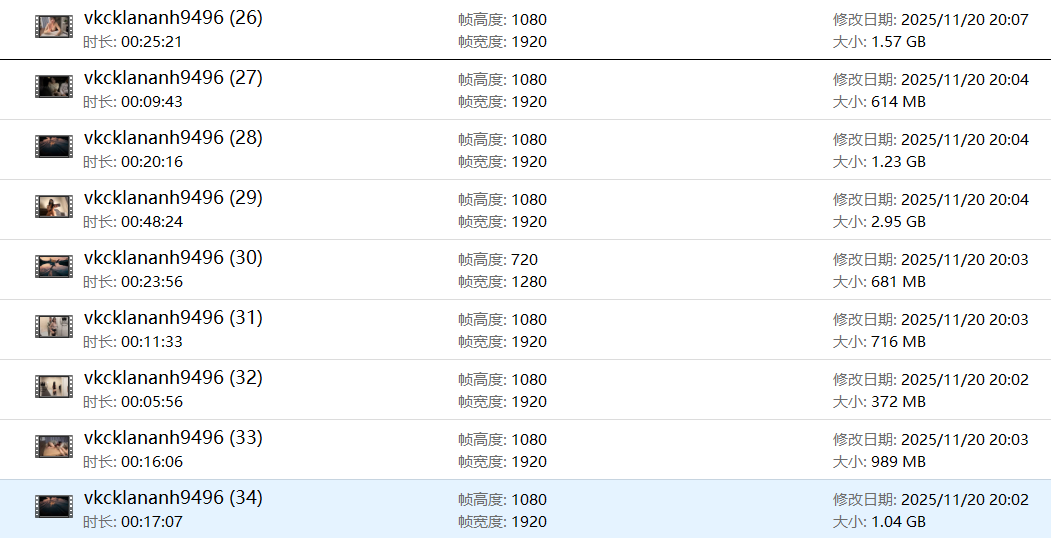The image size is (1051, 538).
Task: Select the video thumbnail for vkcklananh9496 (29)
Action: 53,207
